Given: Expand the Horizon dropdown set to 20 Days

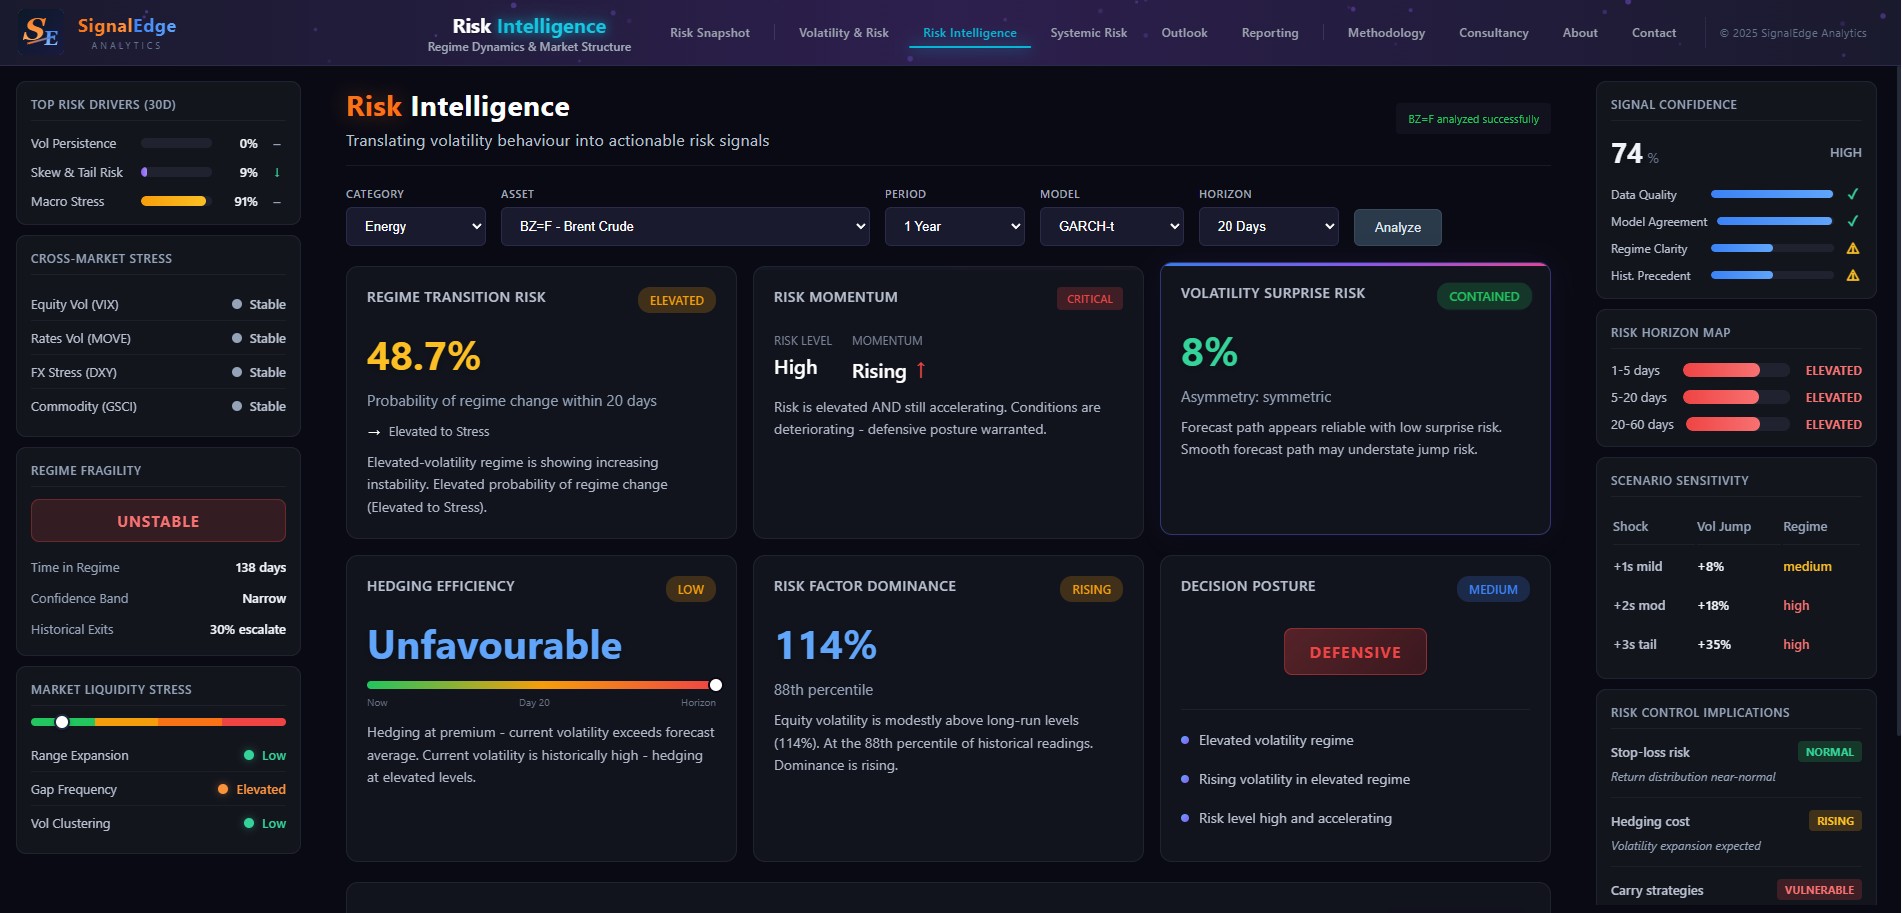Looking at the screenshot, I should (1267, 226).
